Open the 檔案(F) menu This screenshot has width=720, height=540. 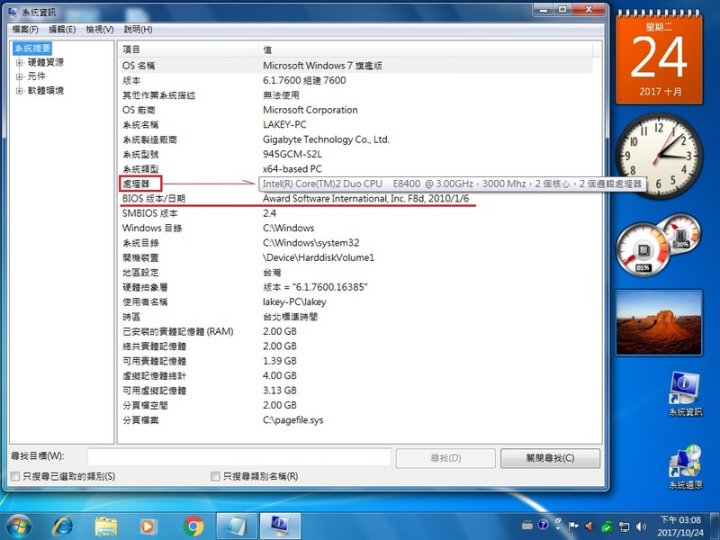[x=25, y=29]
